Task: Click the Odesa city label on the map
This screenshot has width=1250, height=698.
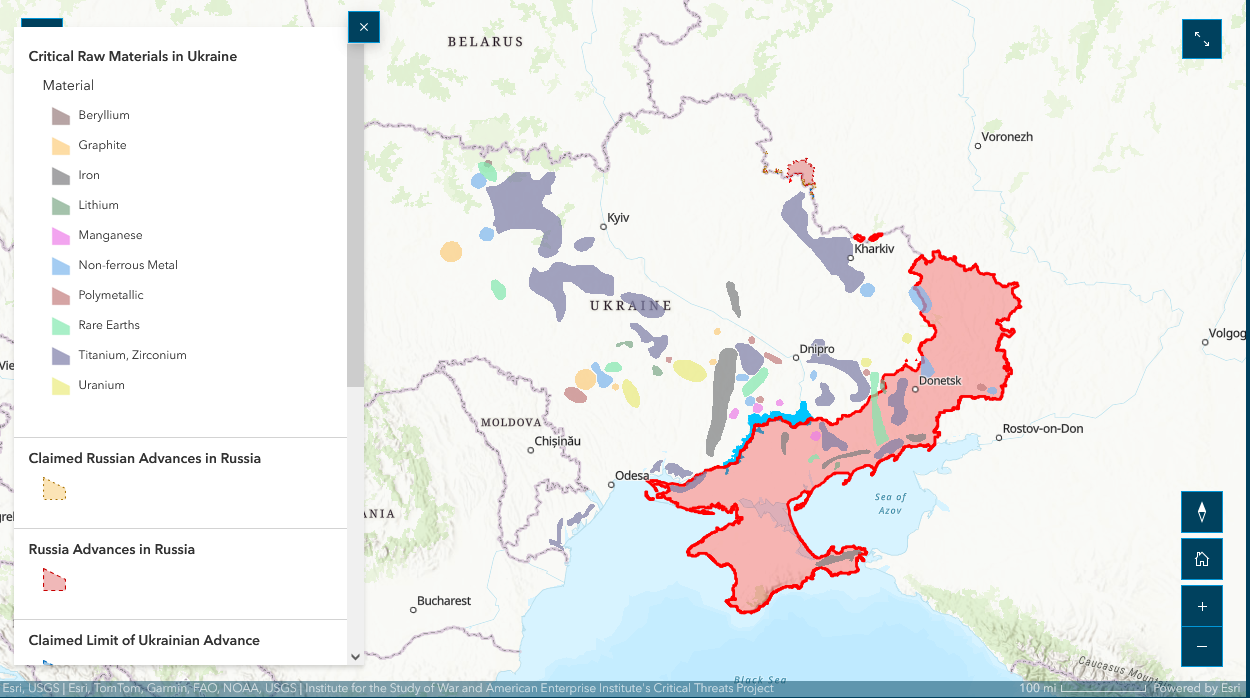Action: pos(632,476)
